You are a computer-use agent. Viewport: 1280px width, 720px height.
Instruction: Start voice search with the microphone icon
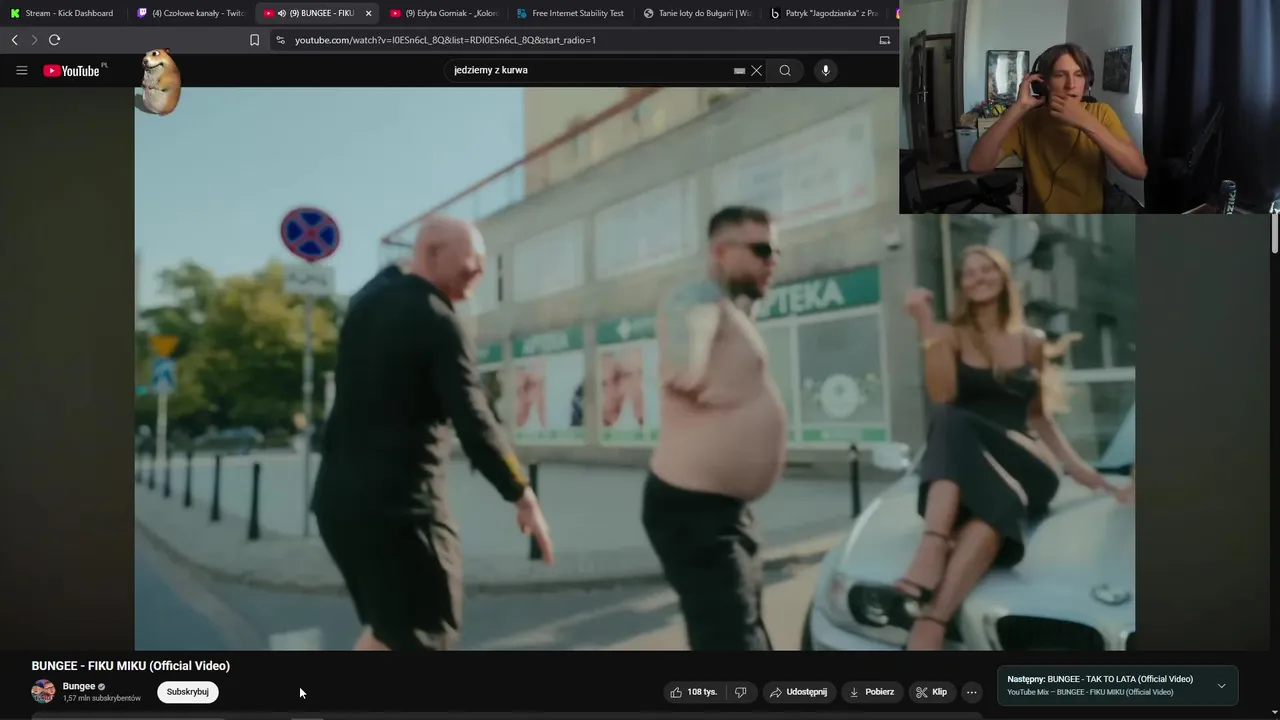tap(825, 70)
